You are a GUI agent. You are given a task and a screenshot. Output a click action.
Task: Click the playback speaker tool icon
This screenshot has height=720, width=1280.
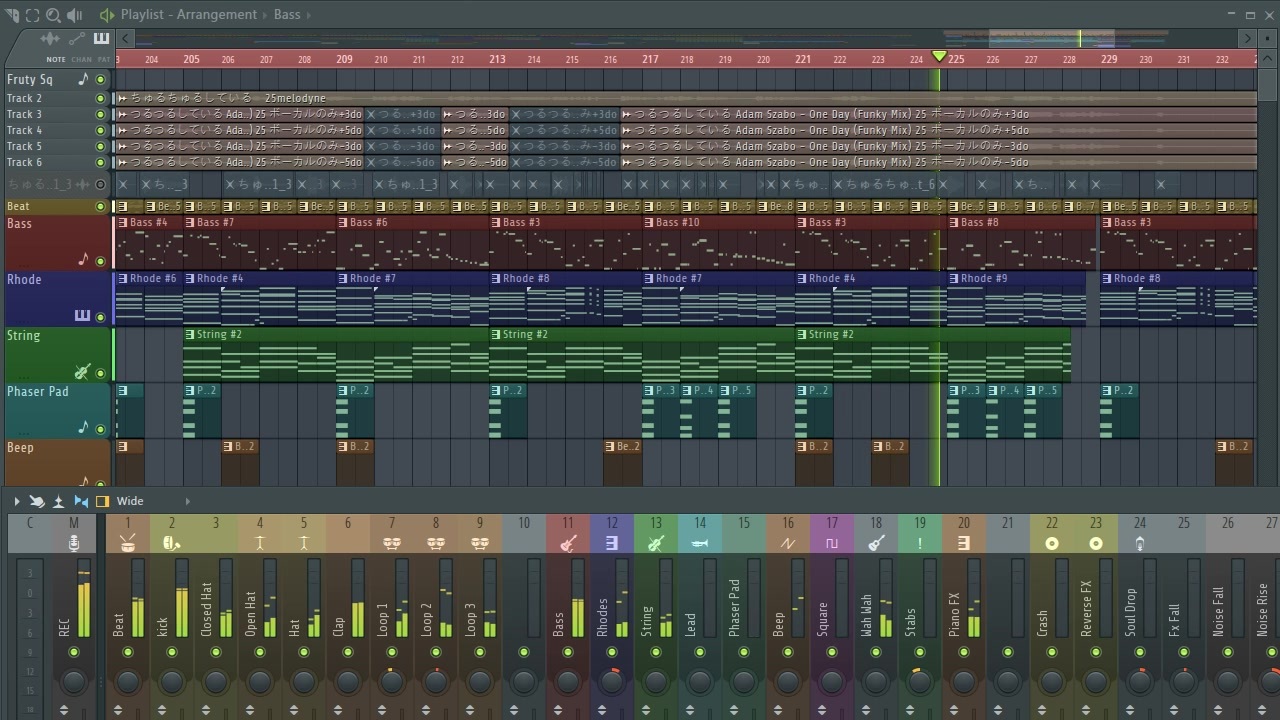point(75,15)
